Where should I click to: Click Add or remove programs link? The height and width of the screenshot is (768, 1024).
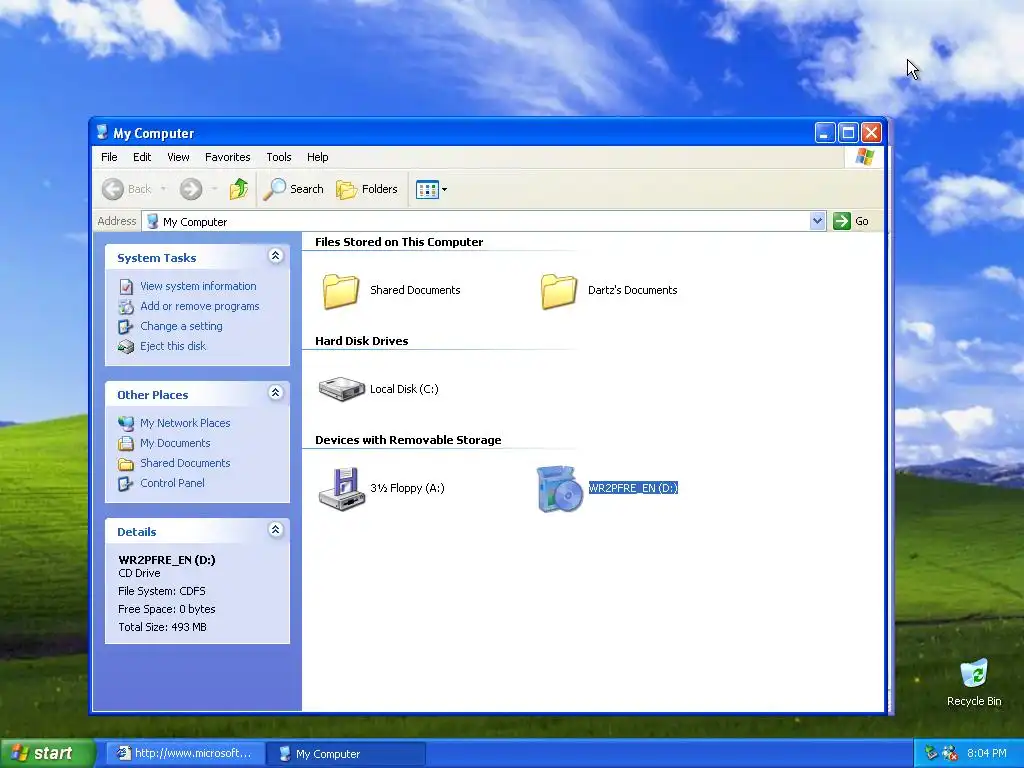pos(199,306)
